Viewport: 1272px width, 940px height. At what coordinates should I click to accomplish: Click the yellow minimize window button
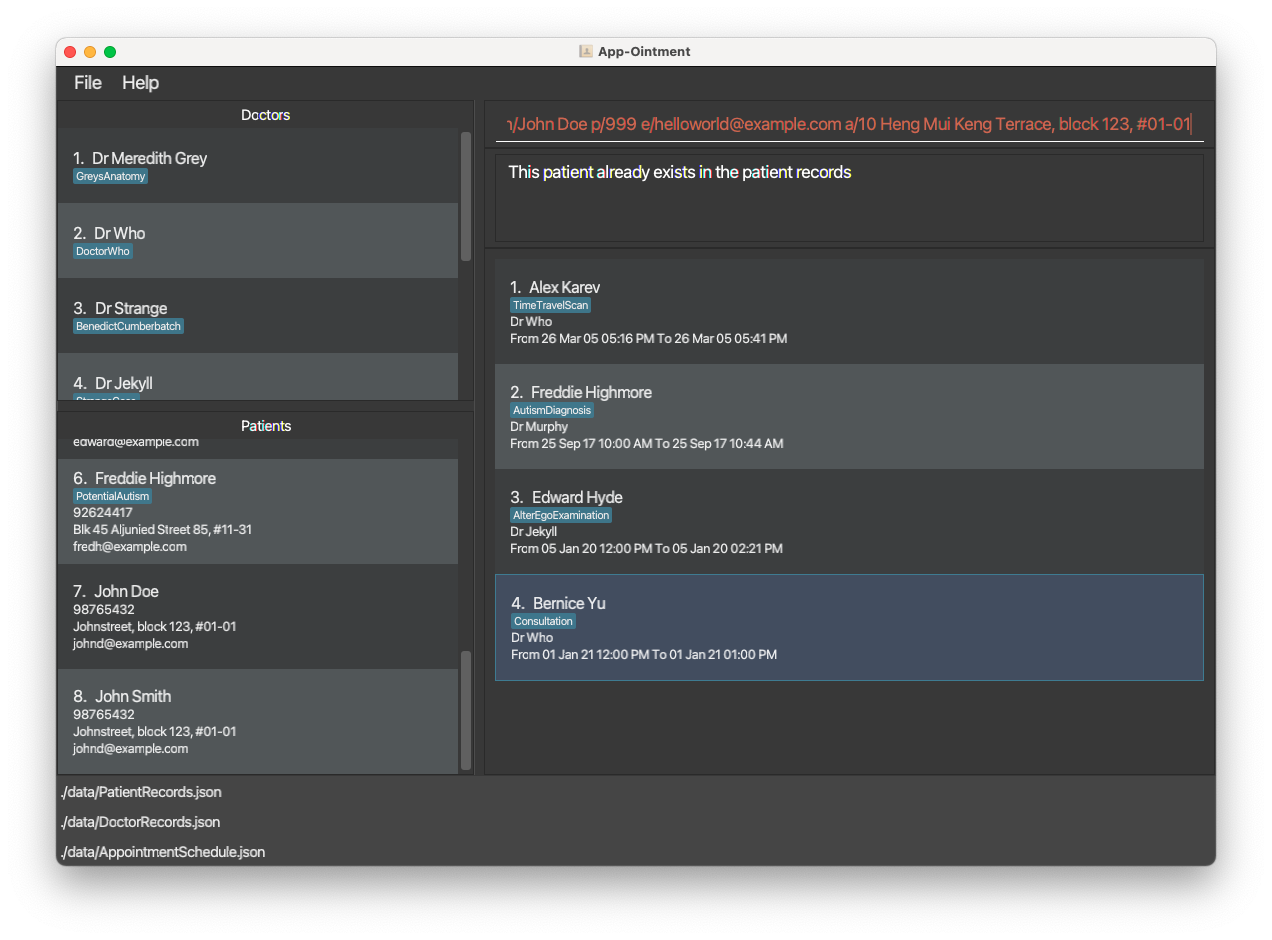[90, 52]
